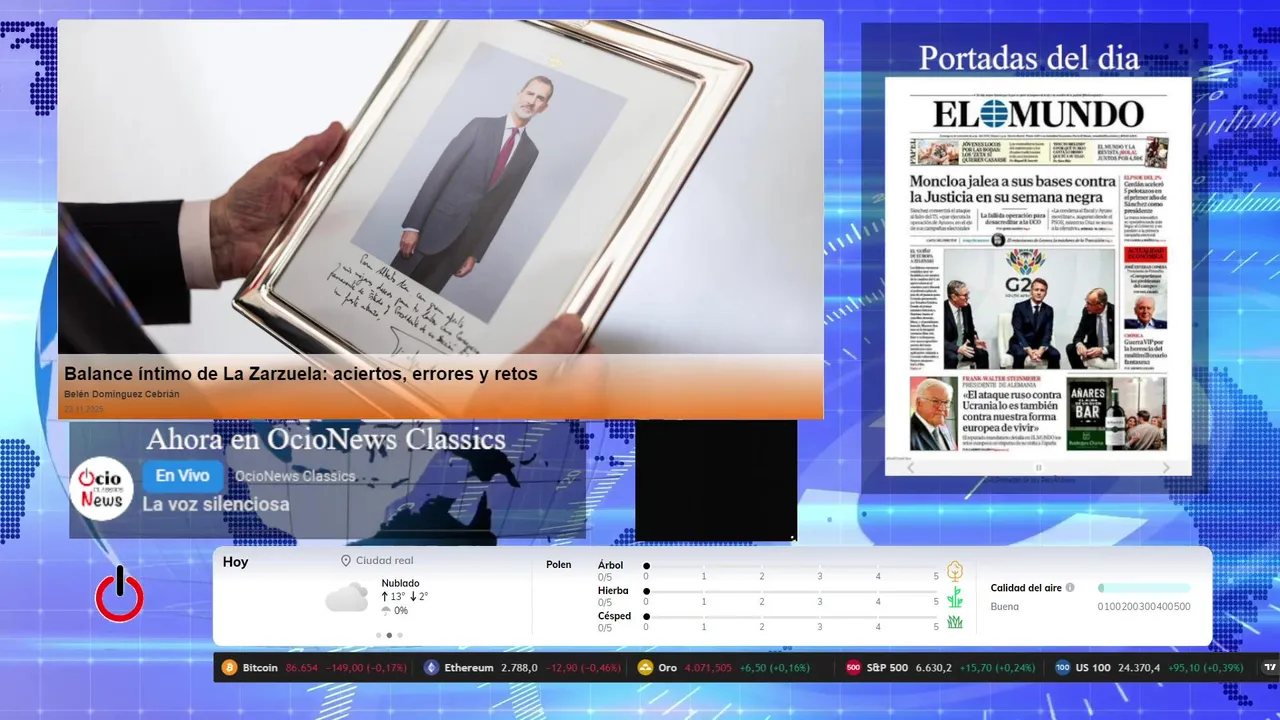Click the US 100 blue badge icon
1280x720 pixels.
[x=1062, y=668]
